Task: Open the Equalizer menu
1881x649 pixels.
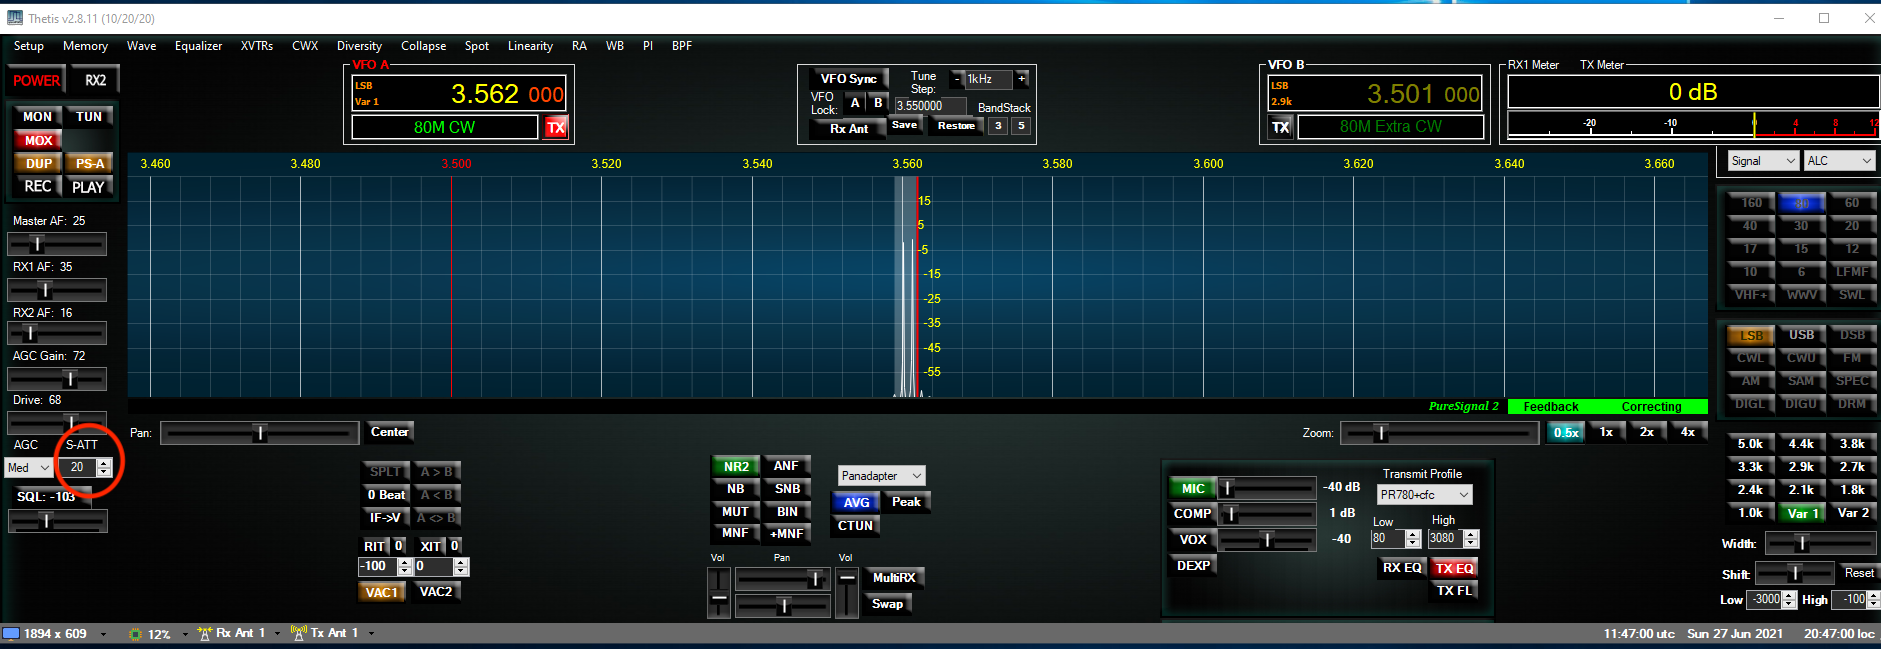Action: [x=198, y=46]
